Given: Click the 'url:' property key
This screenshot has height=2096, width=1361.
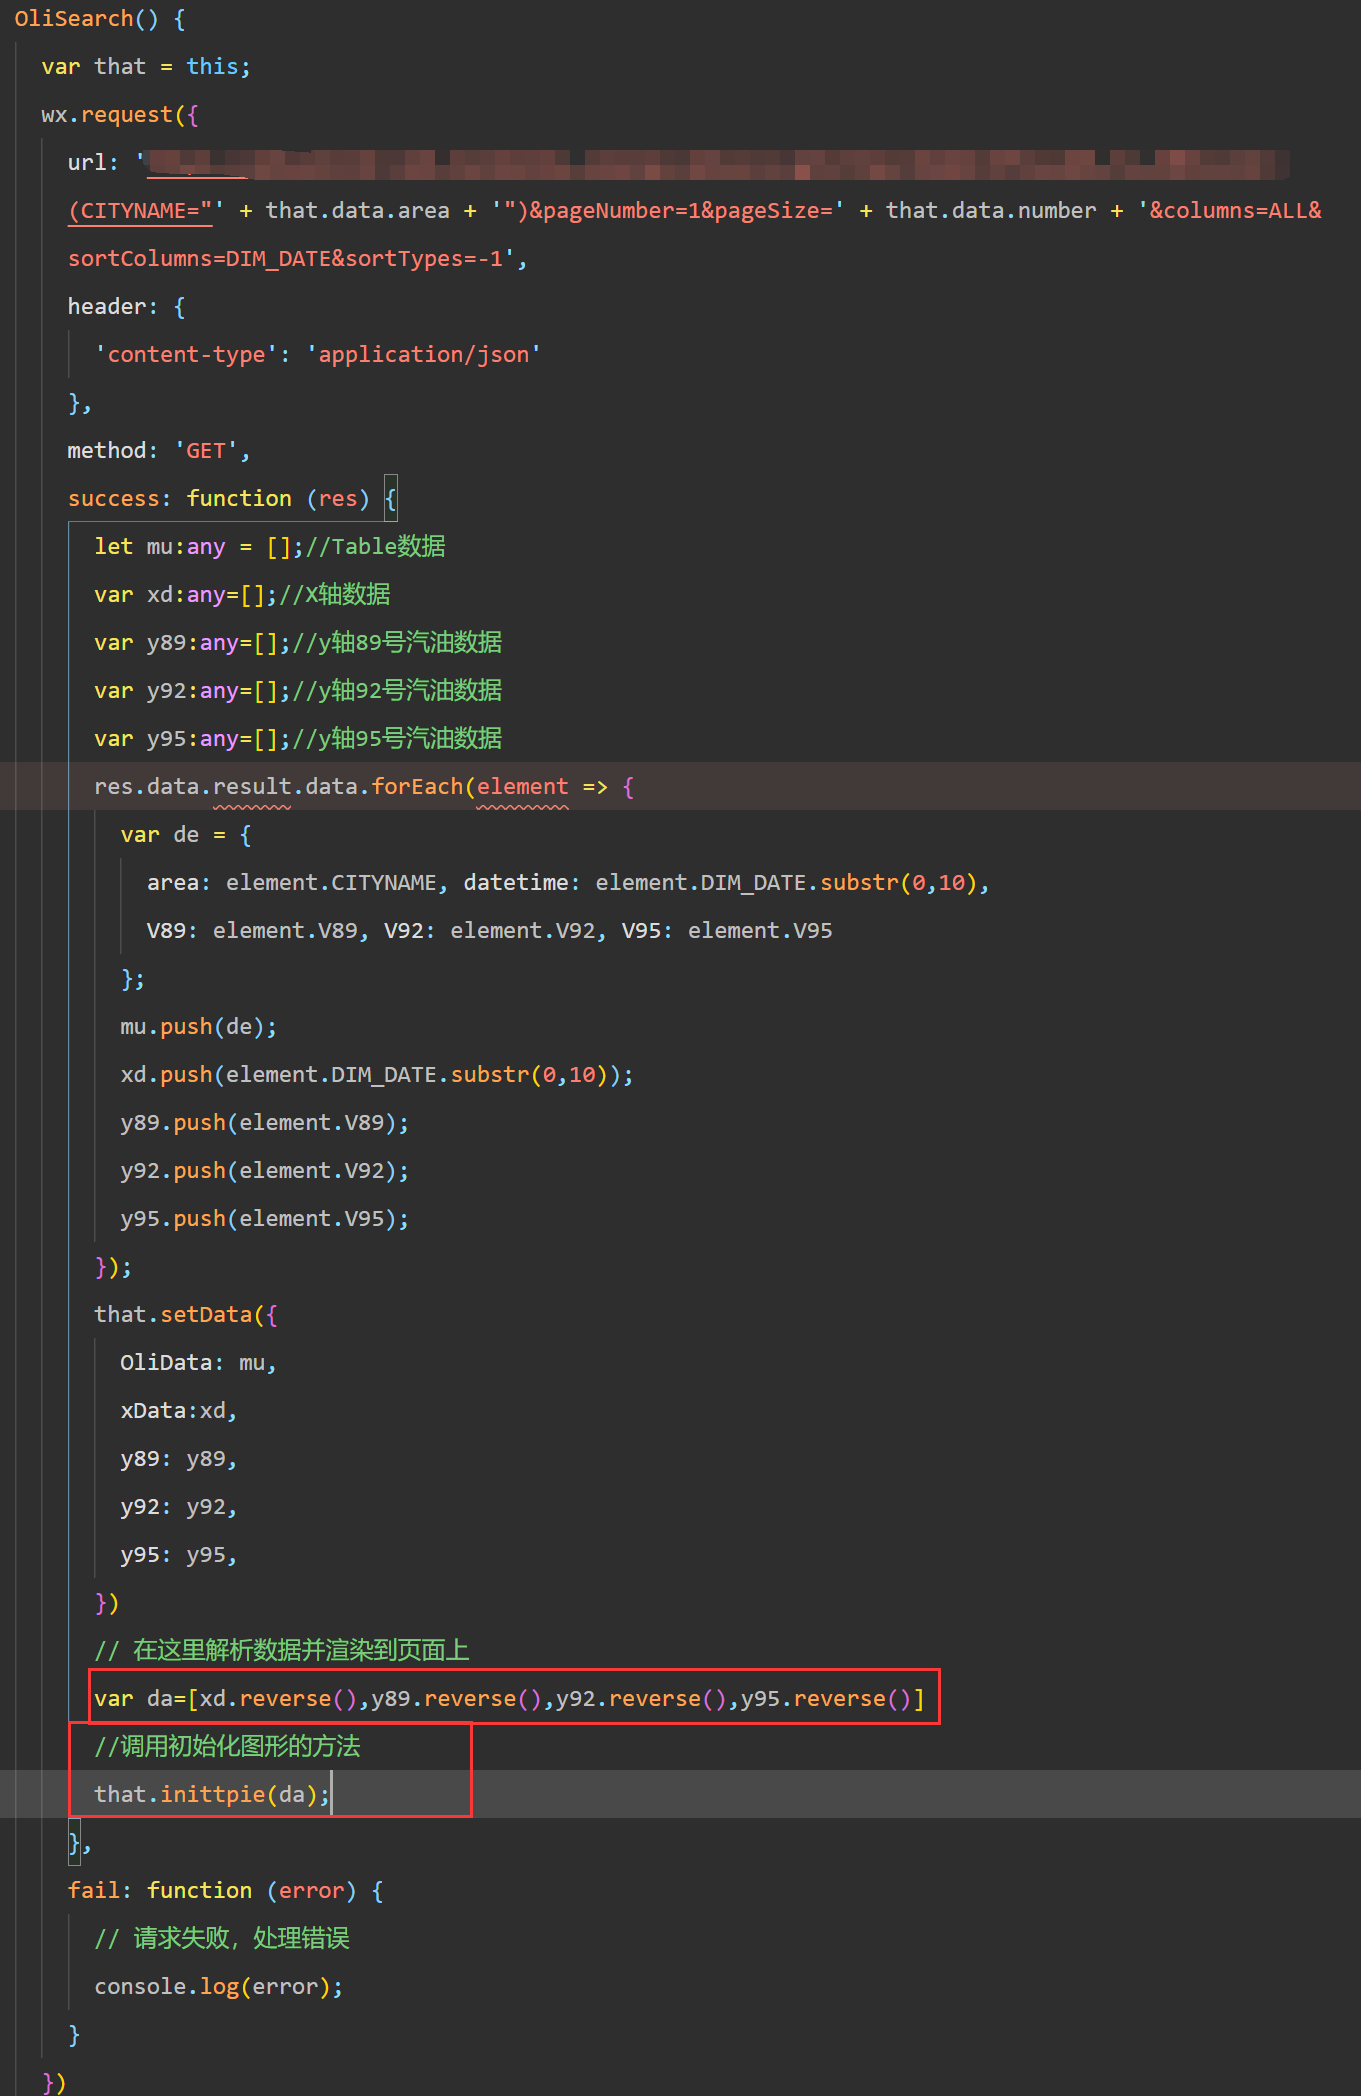Looking at the screenshot, I should 93,163.
